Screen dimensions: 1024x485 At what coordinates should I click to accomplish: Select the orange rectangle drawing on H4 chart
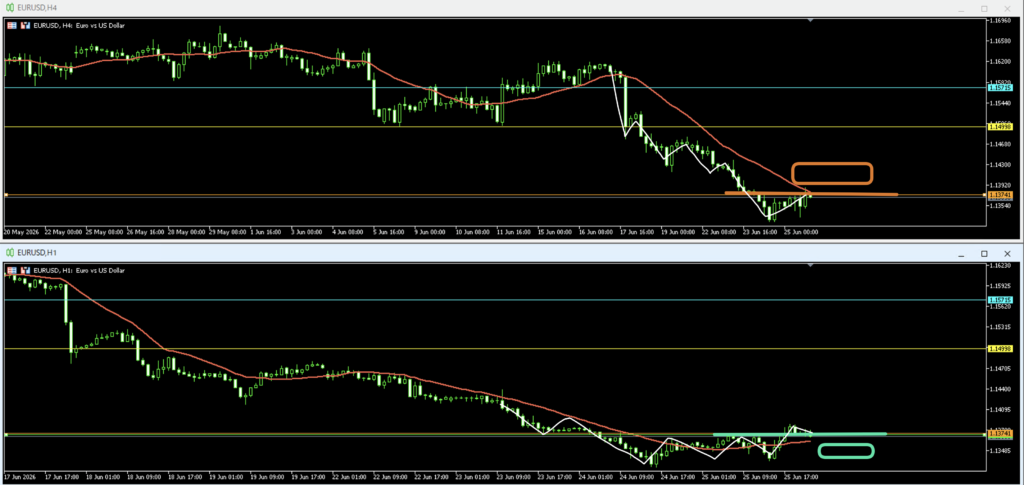click(832, 173)
